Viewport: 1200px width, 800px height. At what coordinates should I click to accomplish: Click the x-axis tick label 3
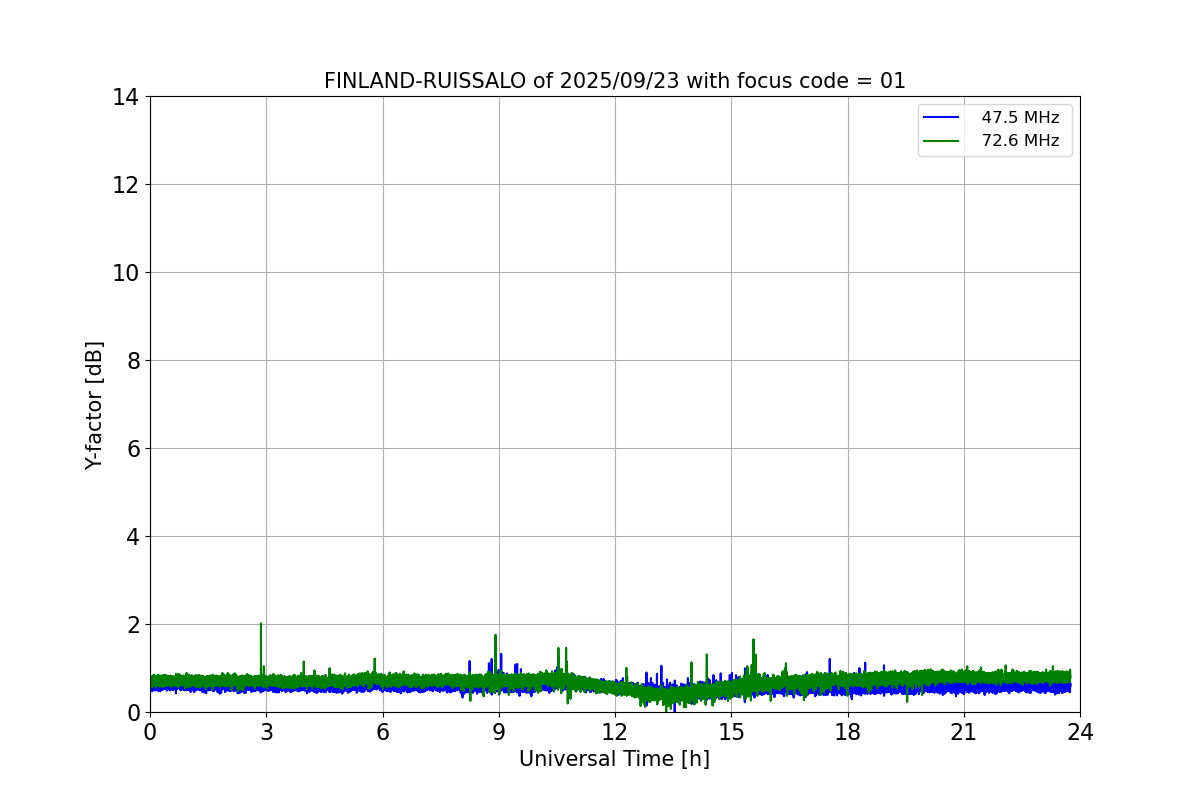point(266,732)
